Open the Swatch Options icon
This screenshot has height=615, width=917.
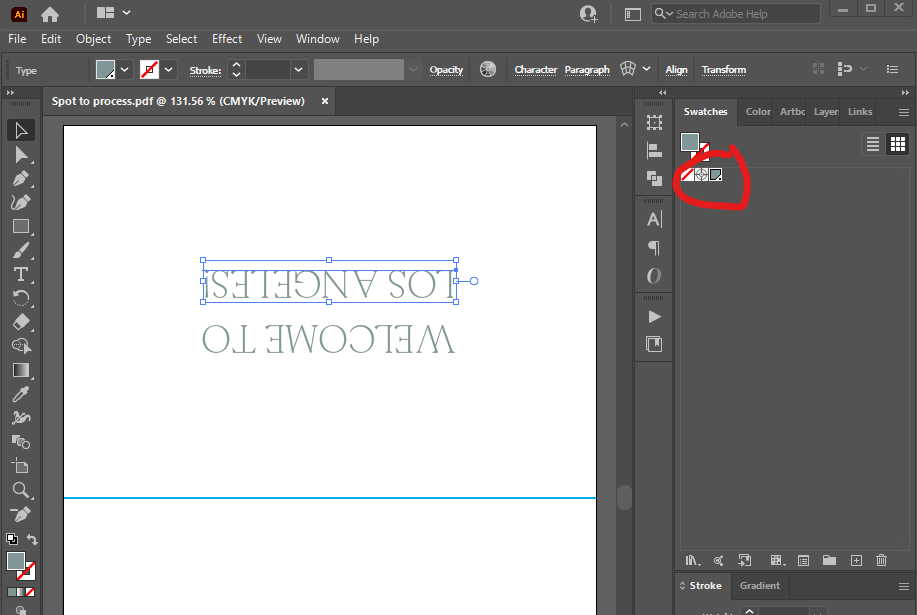point(804,561)
